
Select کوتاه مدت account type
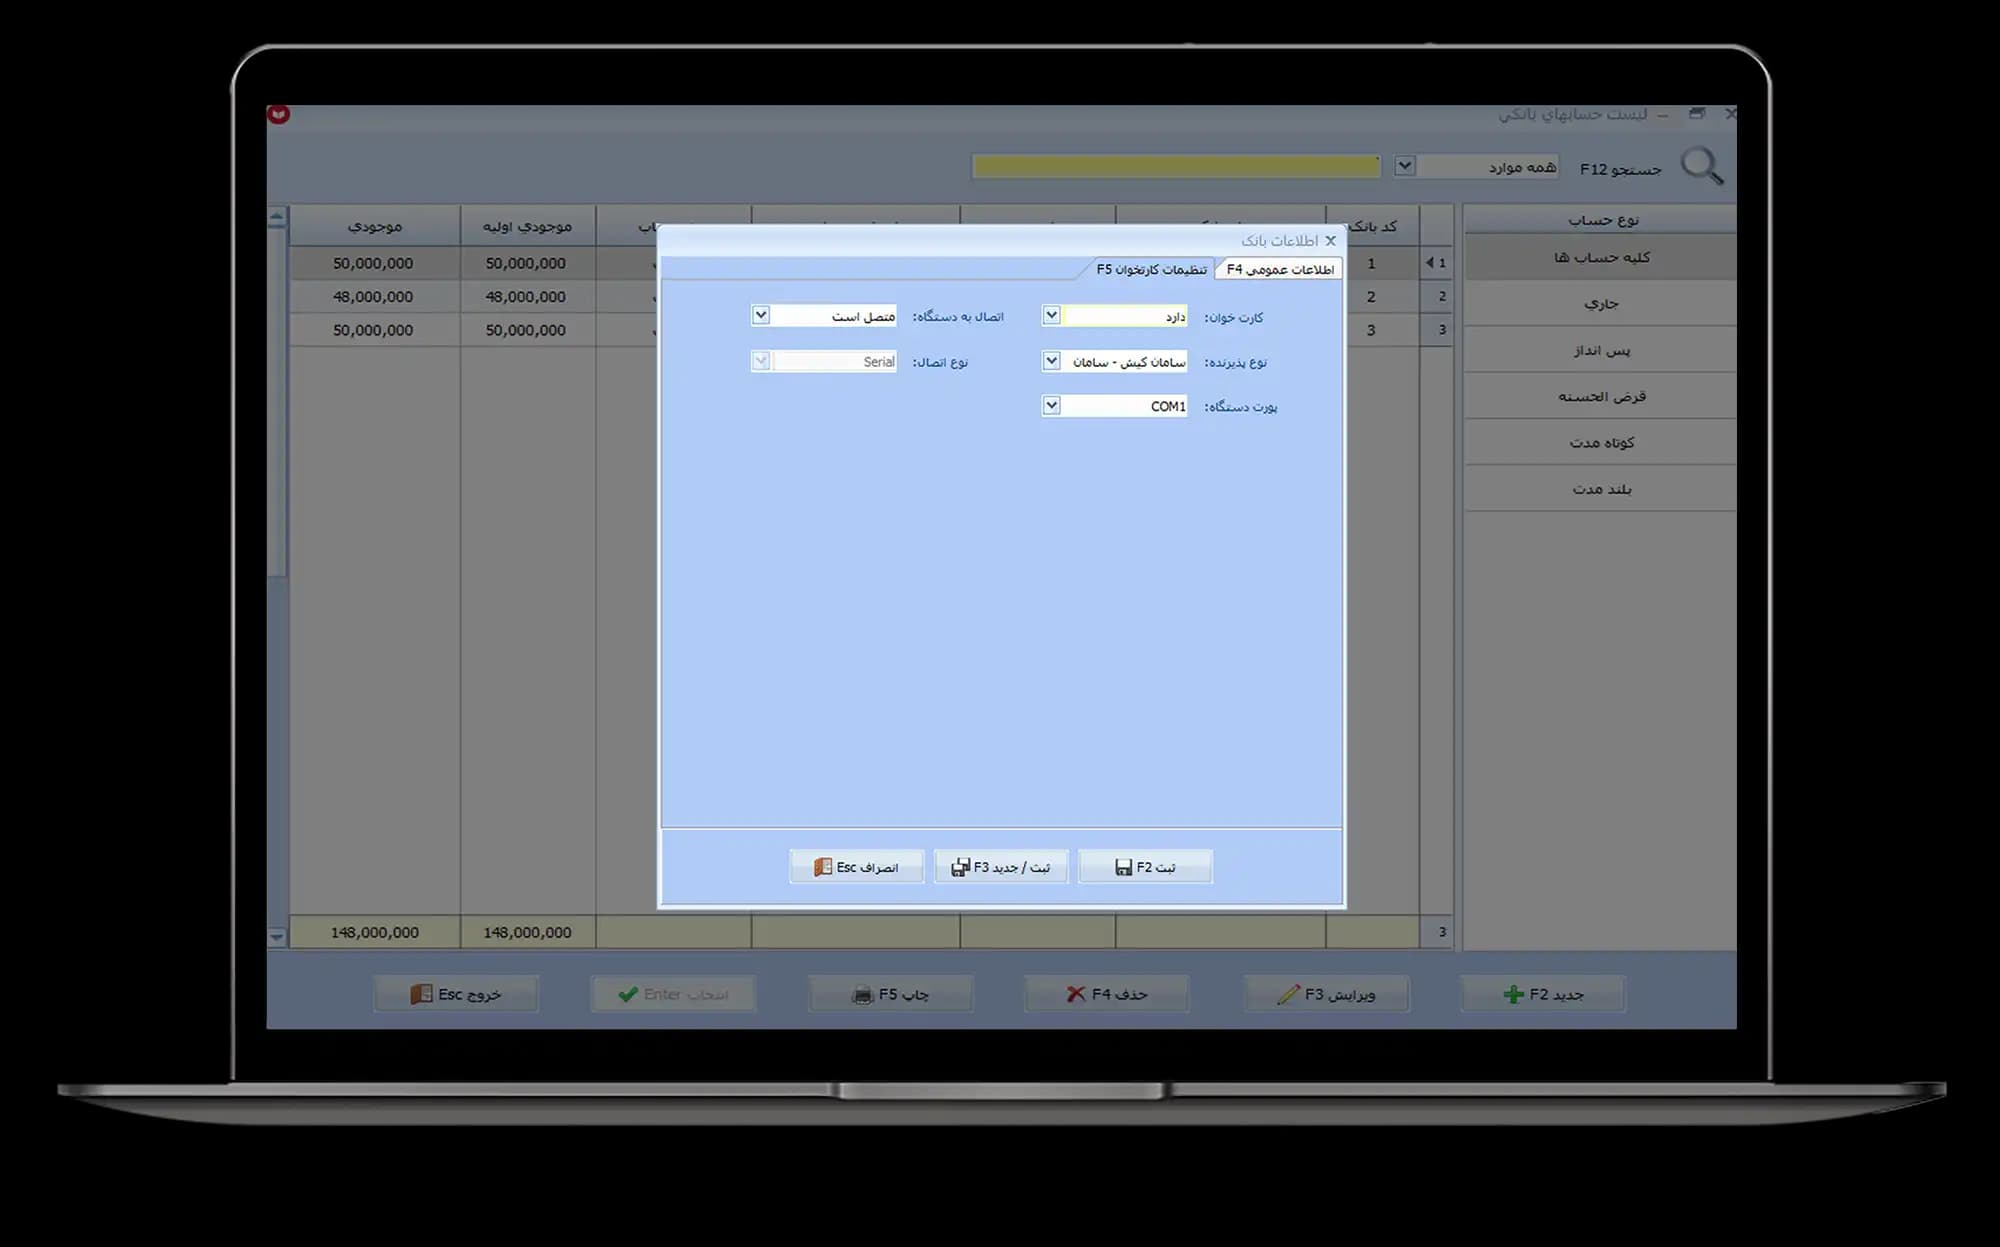point(1600,442)
